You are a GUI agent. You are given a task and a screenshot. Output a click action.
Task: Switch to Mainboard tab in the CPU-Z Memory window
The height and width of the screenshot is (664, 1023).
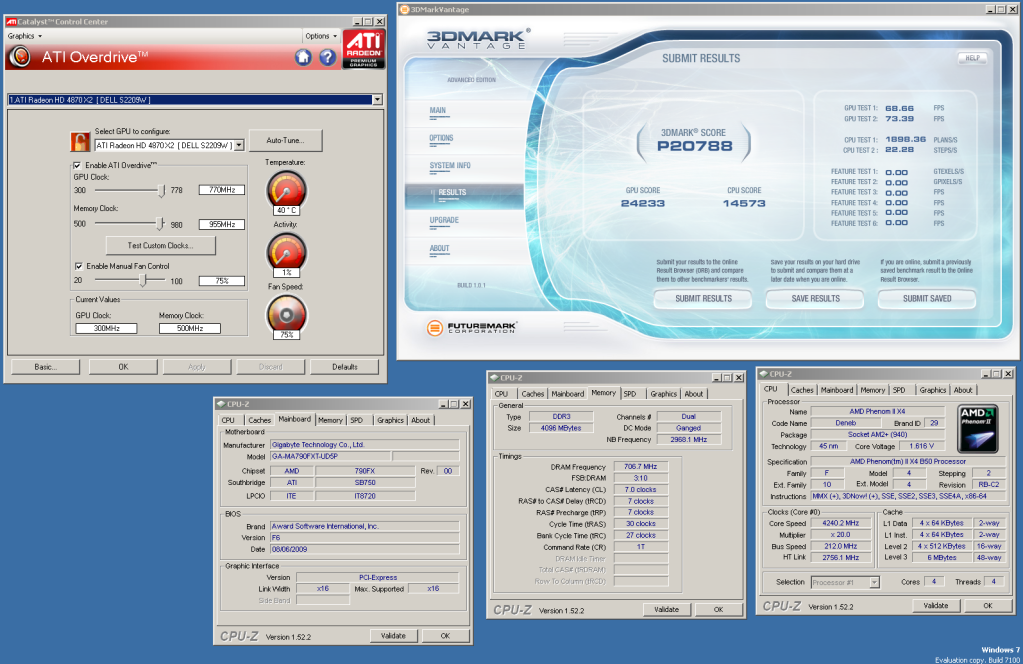(x=568, y=394)
